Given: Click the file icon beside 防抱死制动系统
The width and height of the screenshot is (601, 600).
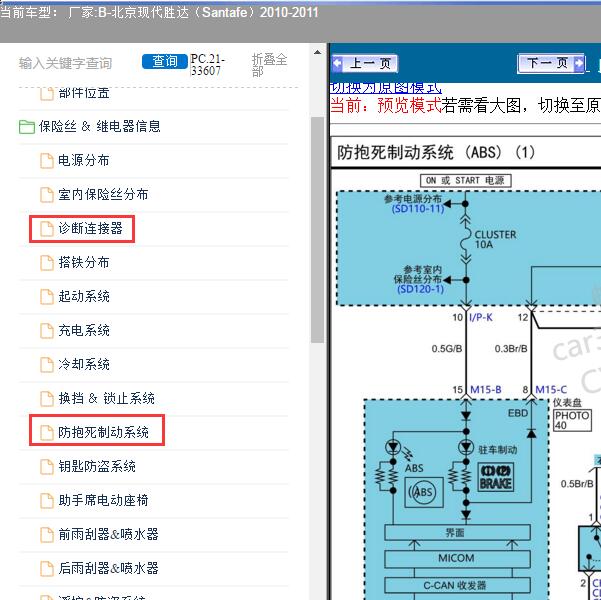Looking at the screenshot, I should (47, 433).
